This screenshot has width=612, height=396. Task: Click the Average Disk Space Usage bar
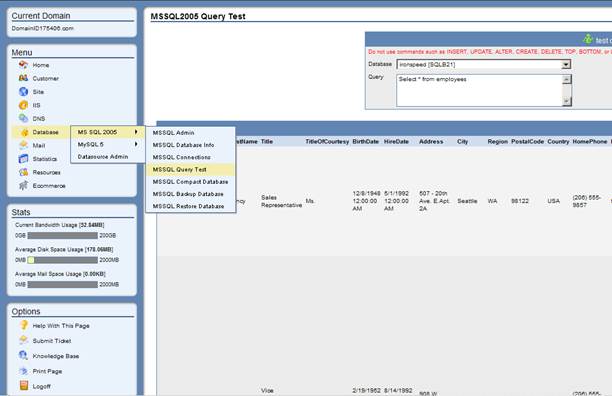[62, 260]
